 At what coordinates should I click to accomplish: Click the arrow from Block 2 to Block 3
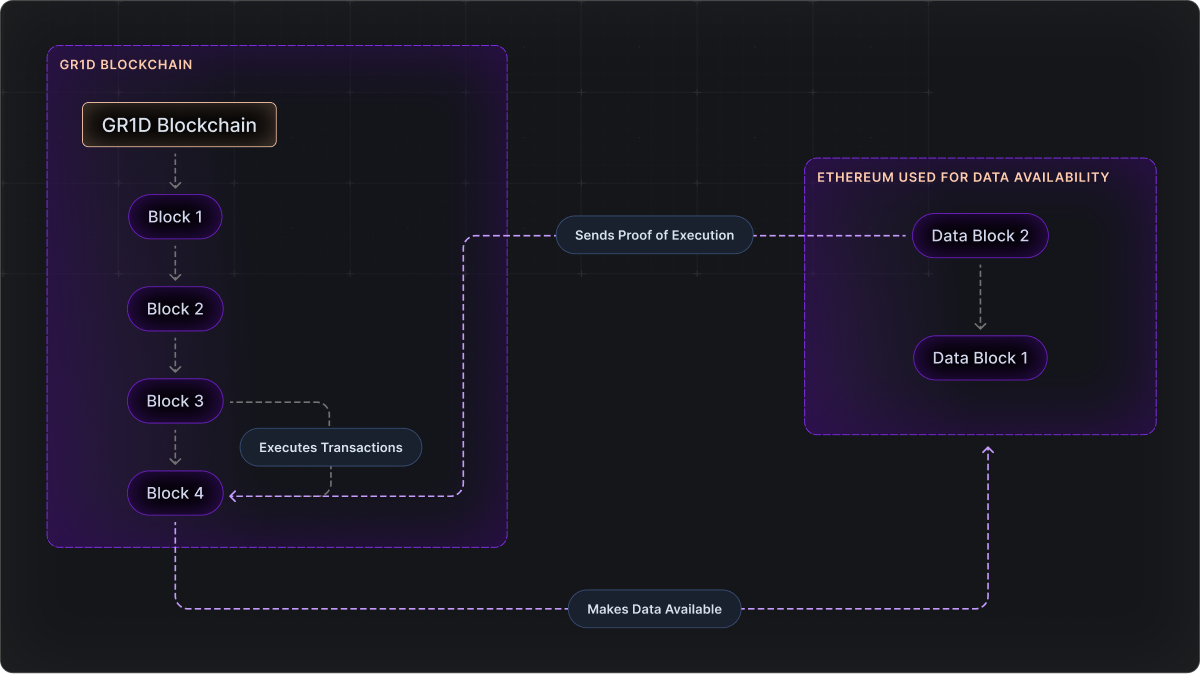point(175,355)
